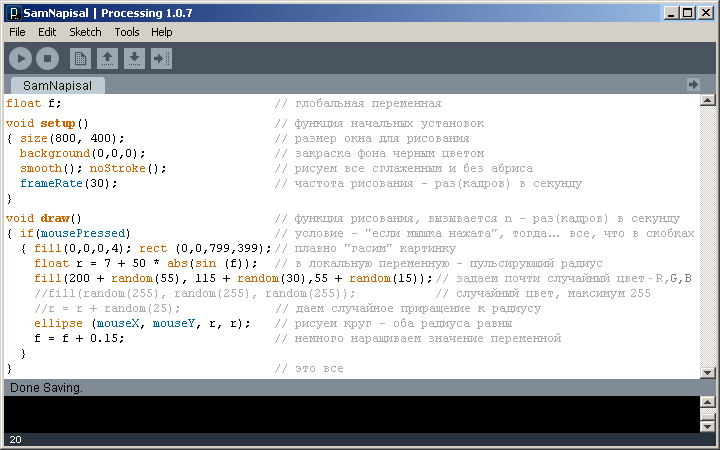Place cursor on 'float f;' line
Screen dimensions: 720x450
click(x=34, y=103)
